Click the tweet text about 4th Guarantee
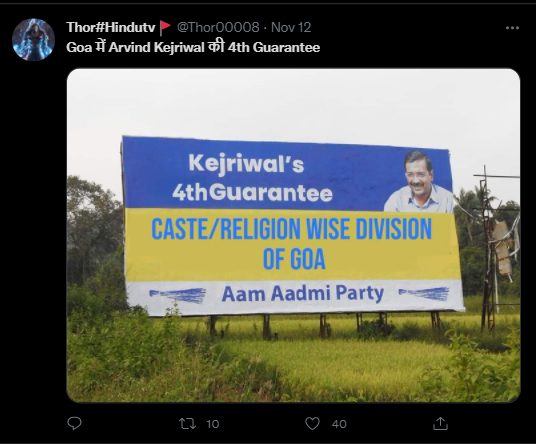Screen dimensions: 536x444 (193, 47)
